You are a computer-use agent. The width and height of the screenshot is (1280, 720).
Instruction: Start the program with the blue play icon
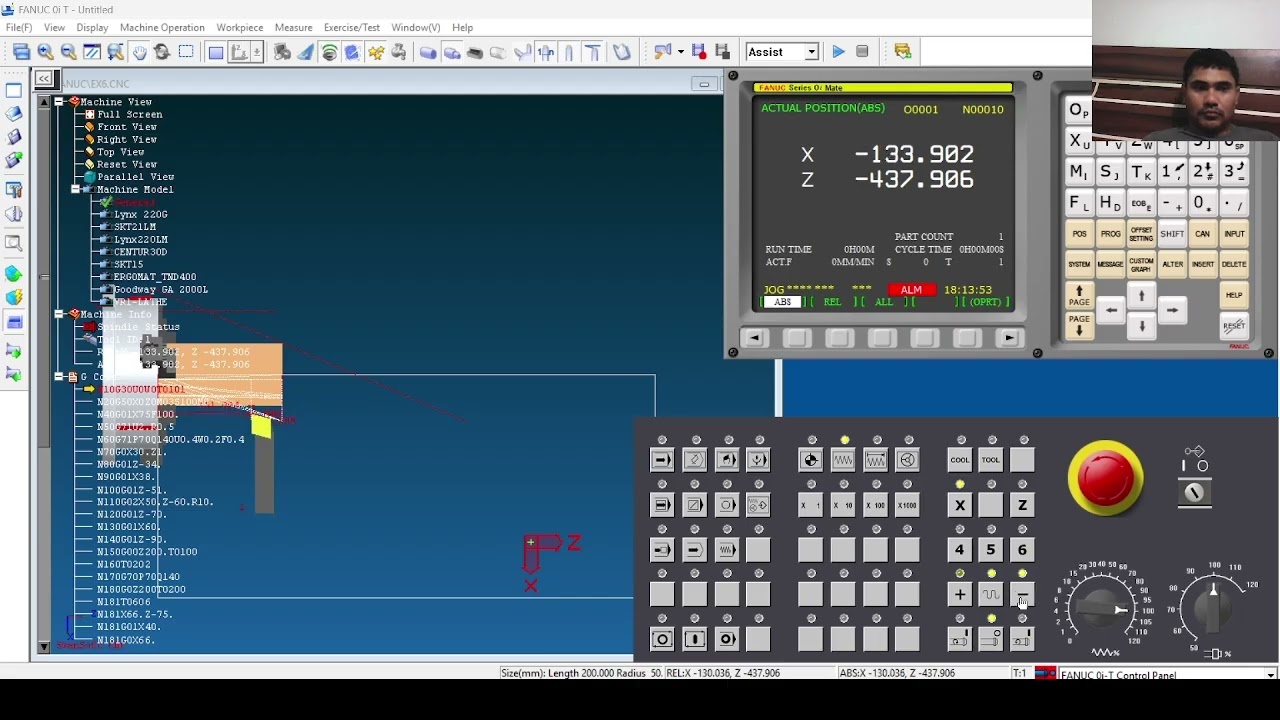[x=838, y=52]
